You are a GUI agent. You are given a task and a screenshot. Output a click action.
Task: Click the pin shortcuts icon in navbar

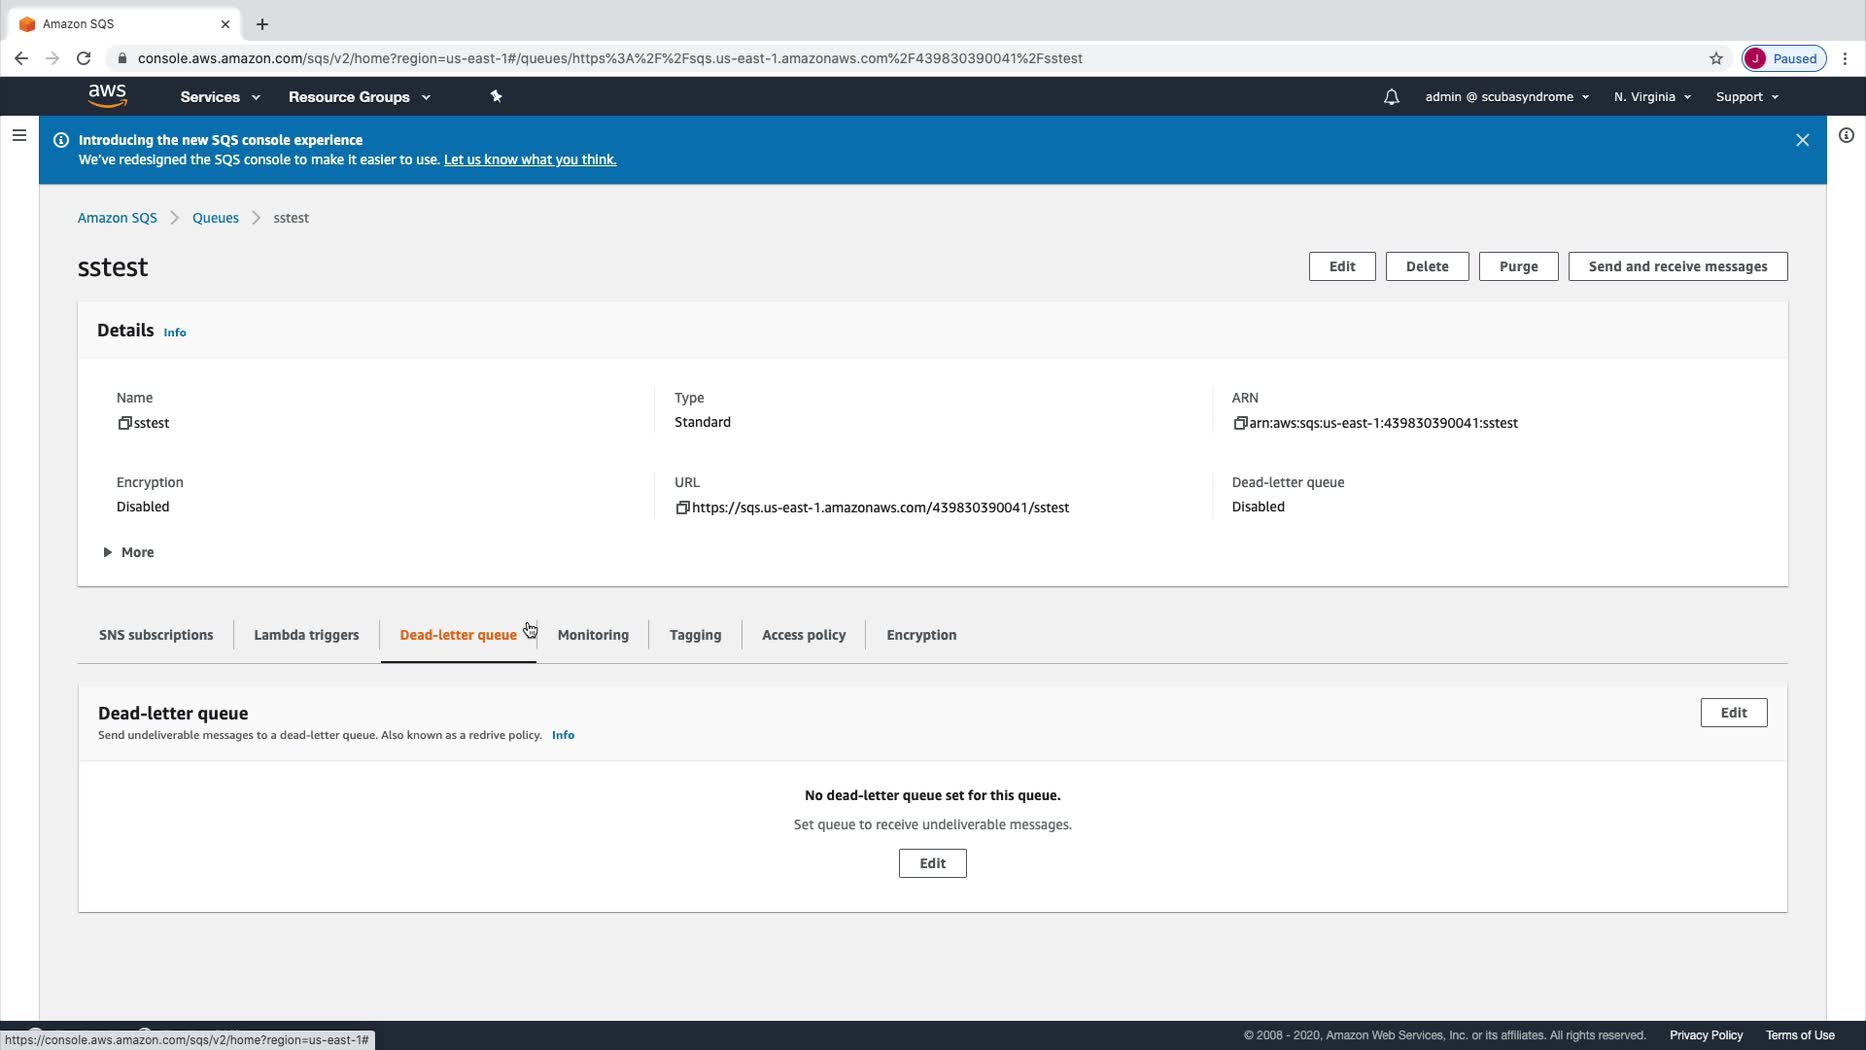pyautogui.click(x=496, y=96)
